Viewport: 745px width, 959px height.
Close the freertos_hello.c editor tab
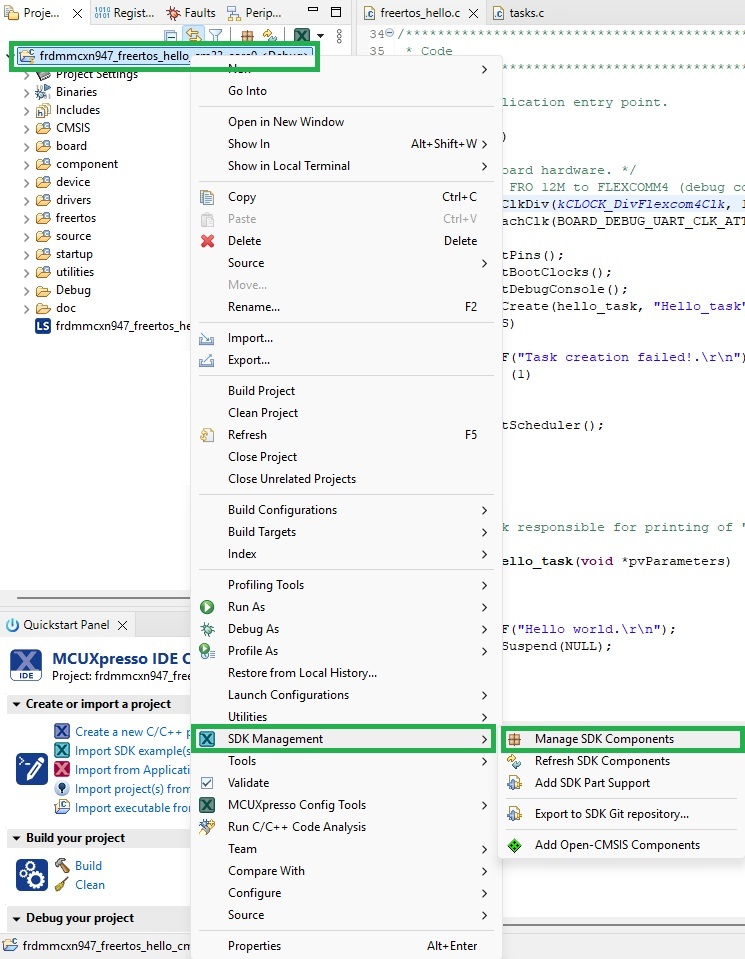(x=473, y=13)
